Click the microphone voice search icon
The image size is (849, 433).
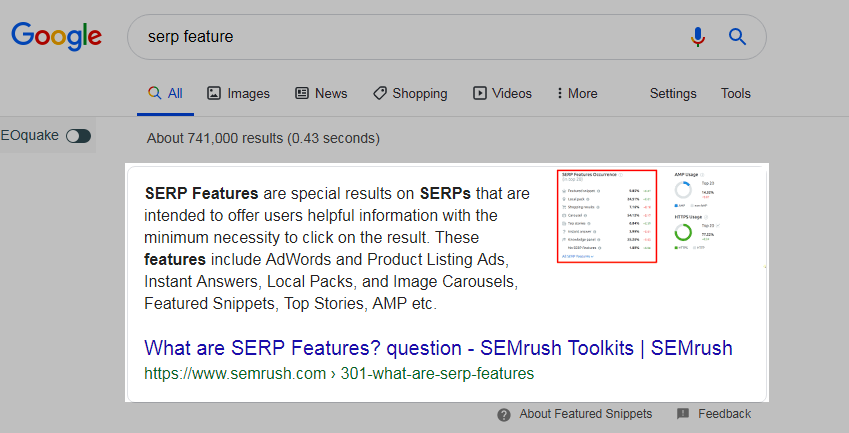(698, 37)
